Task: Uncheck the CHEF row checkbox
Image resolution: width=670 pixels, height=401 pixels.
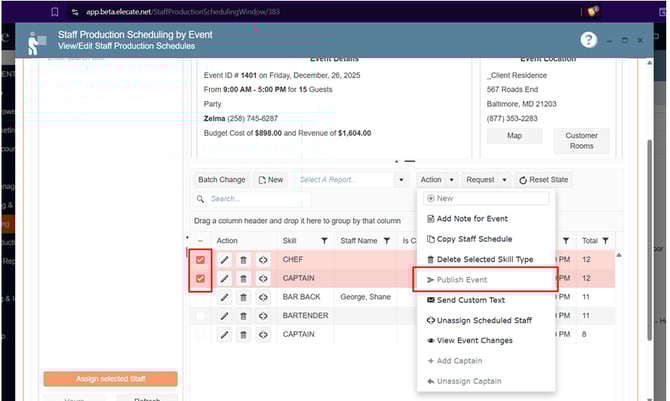Action: pyautogui.click(x=201, y=260)
